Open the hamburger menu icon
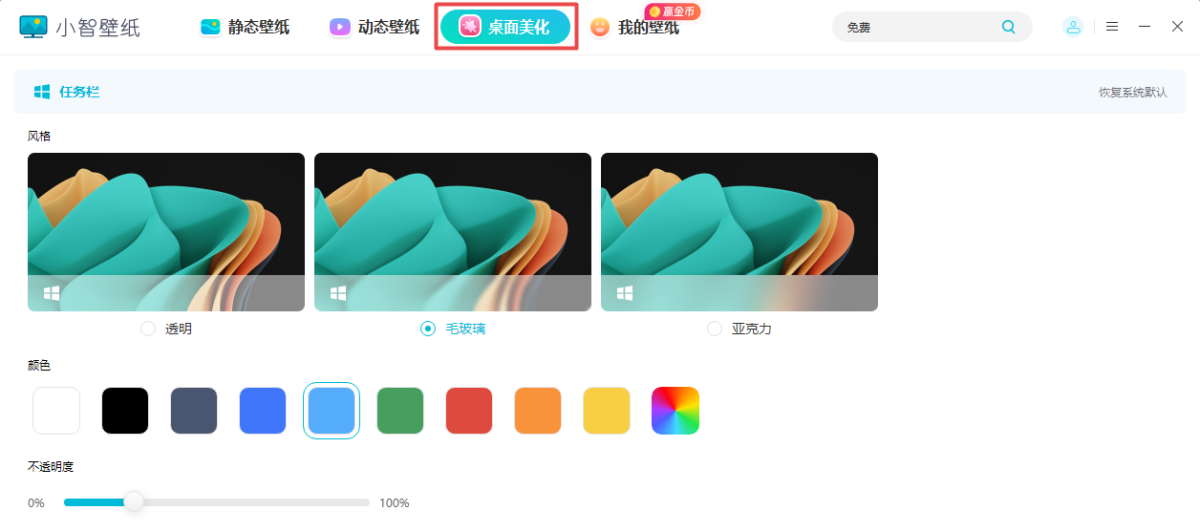 [x=1112, y=27]
